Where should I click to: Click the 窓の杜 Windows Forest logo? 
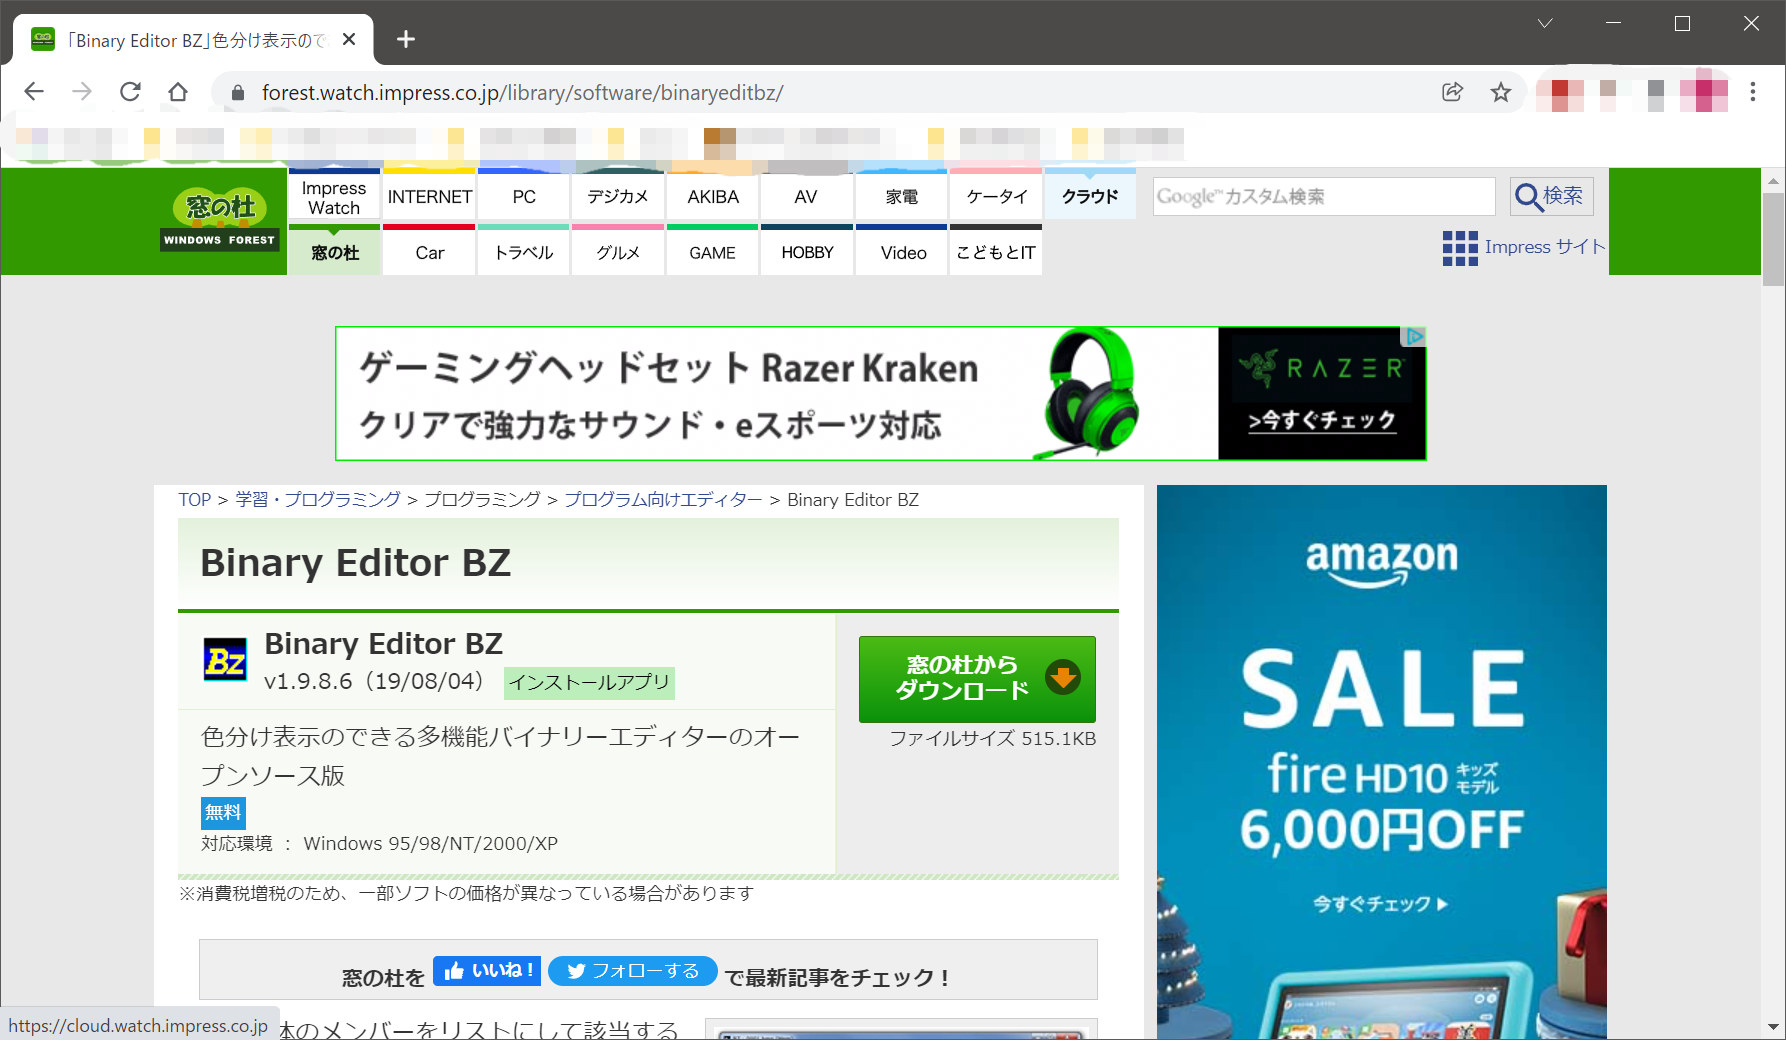tap(219, 219)
